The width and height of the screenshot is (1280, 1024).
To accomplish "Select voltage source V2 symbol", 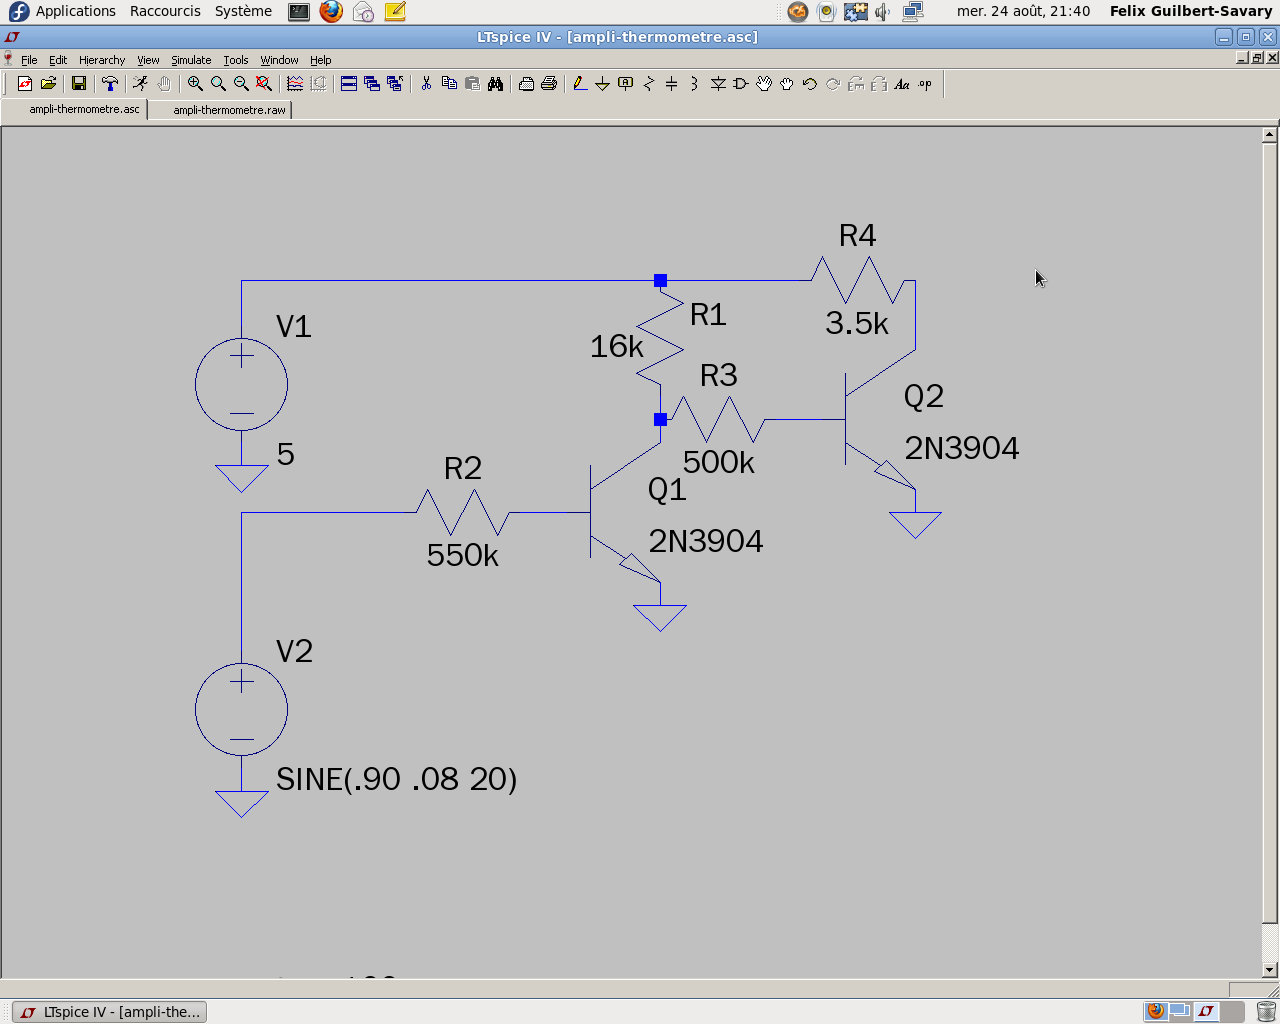I will [x=241, y=710].
